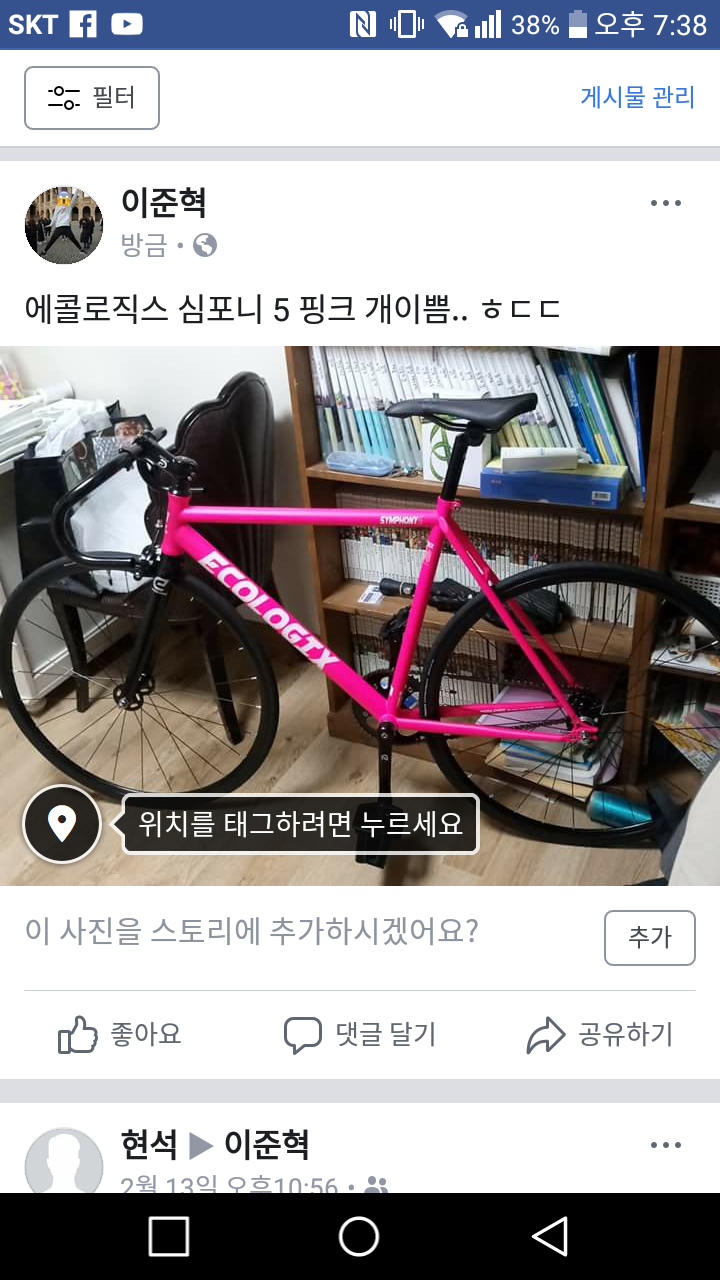Tap the Android back navigation triangle
Viewport: 720px width, 1280px height.
550,1236
